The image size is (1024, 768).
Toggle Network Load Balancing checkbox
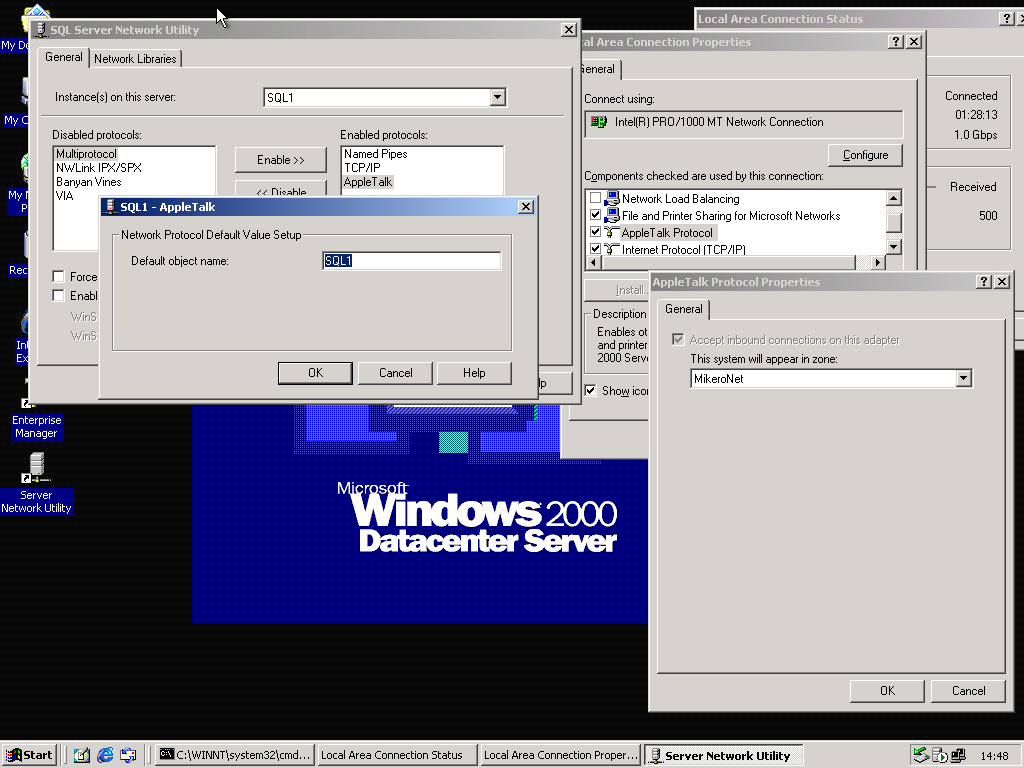click(595, 197)
